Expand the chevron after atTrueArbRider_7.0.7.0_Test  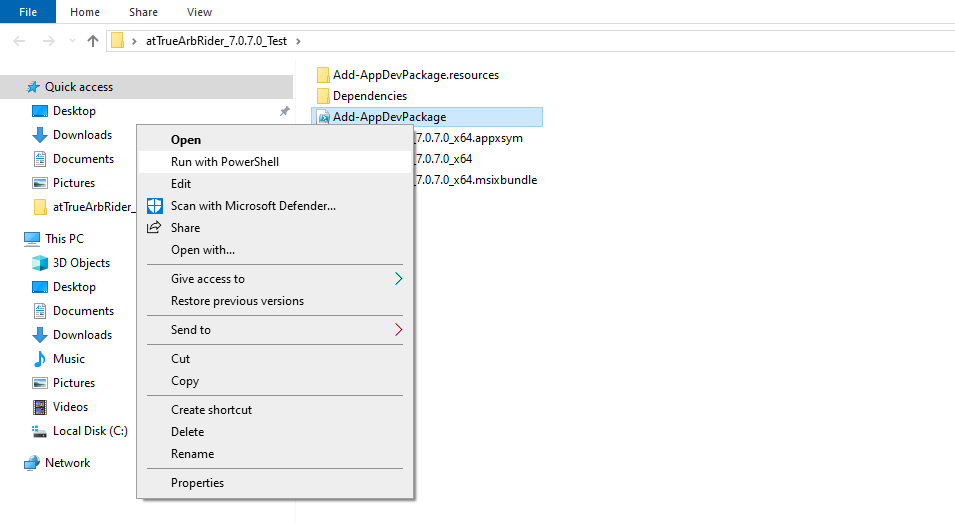298,41
